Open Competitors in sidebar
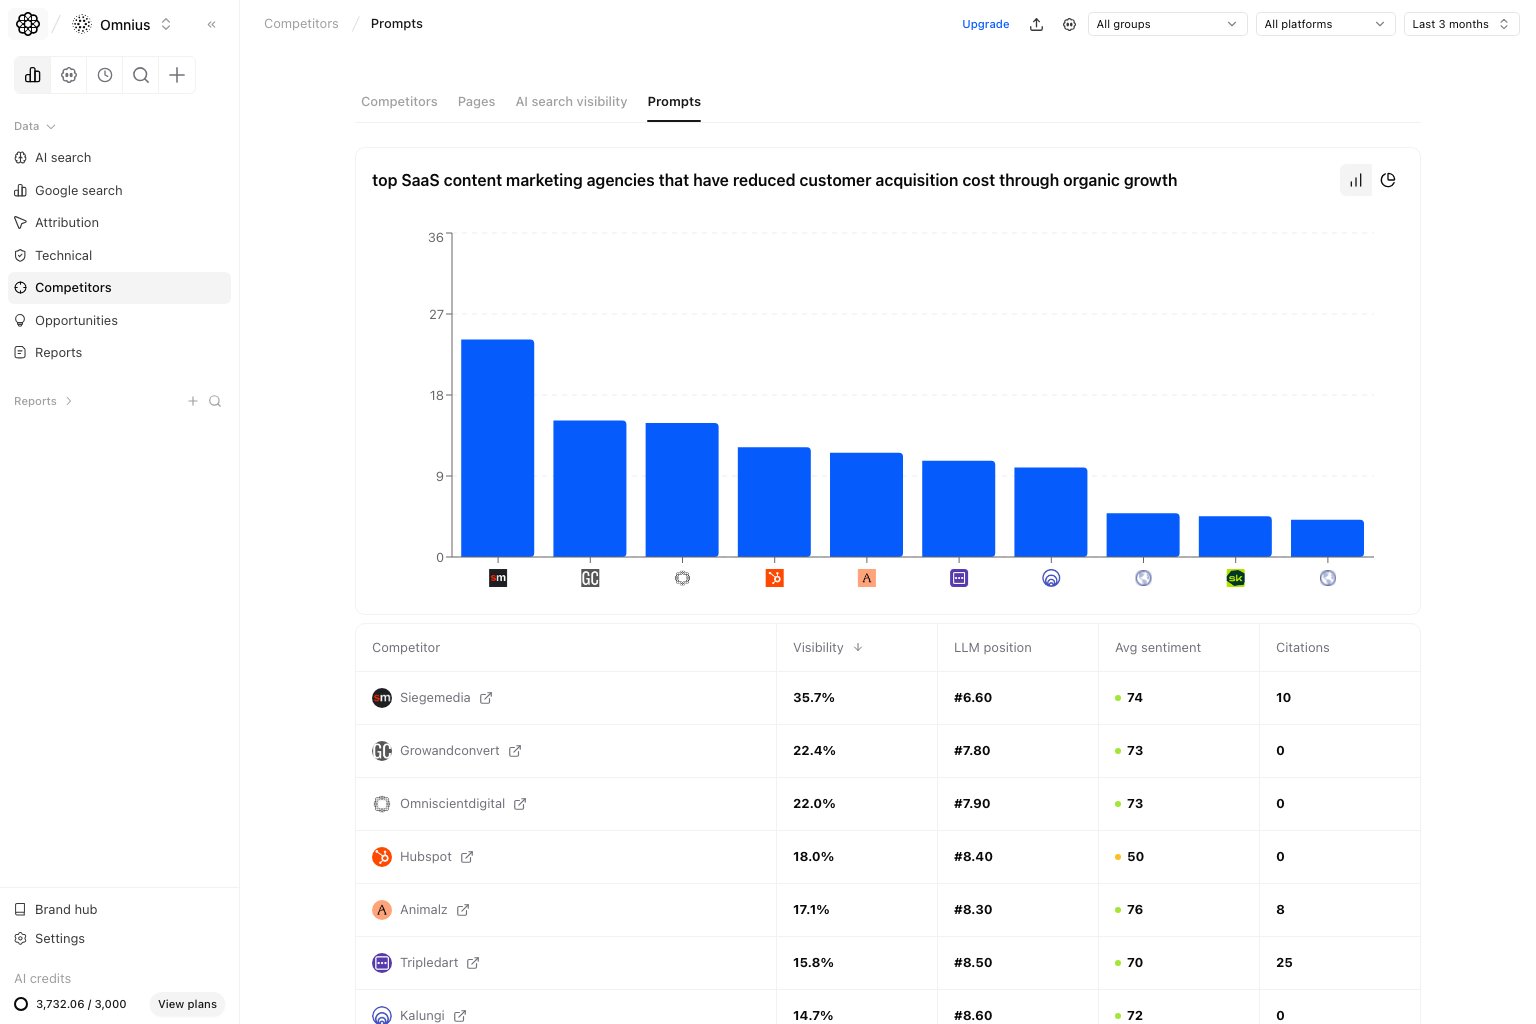The width and height of the screenshot is (1536, 1024). pyautogui.click(x=119, y=288)
